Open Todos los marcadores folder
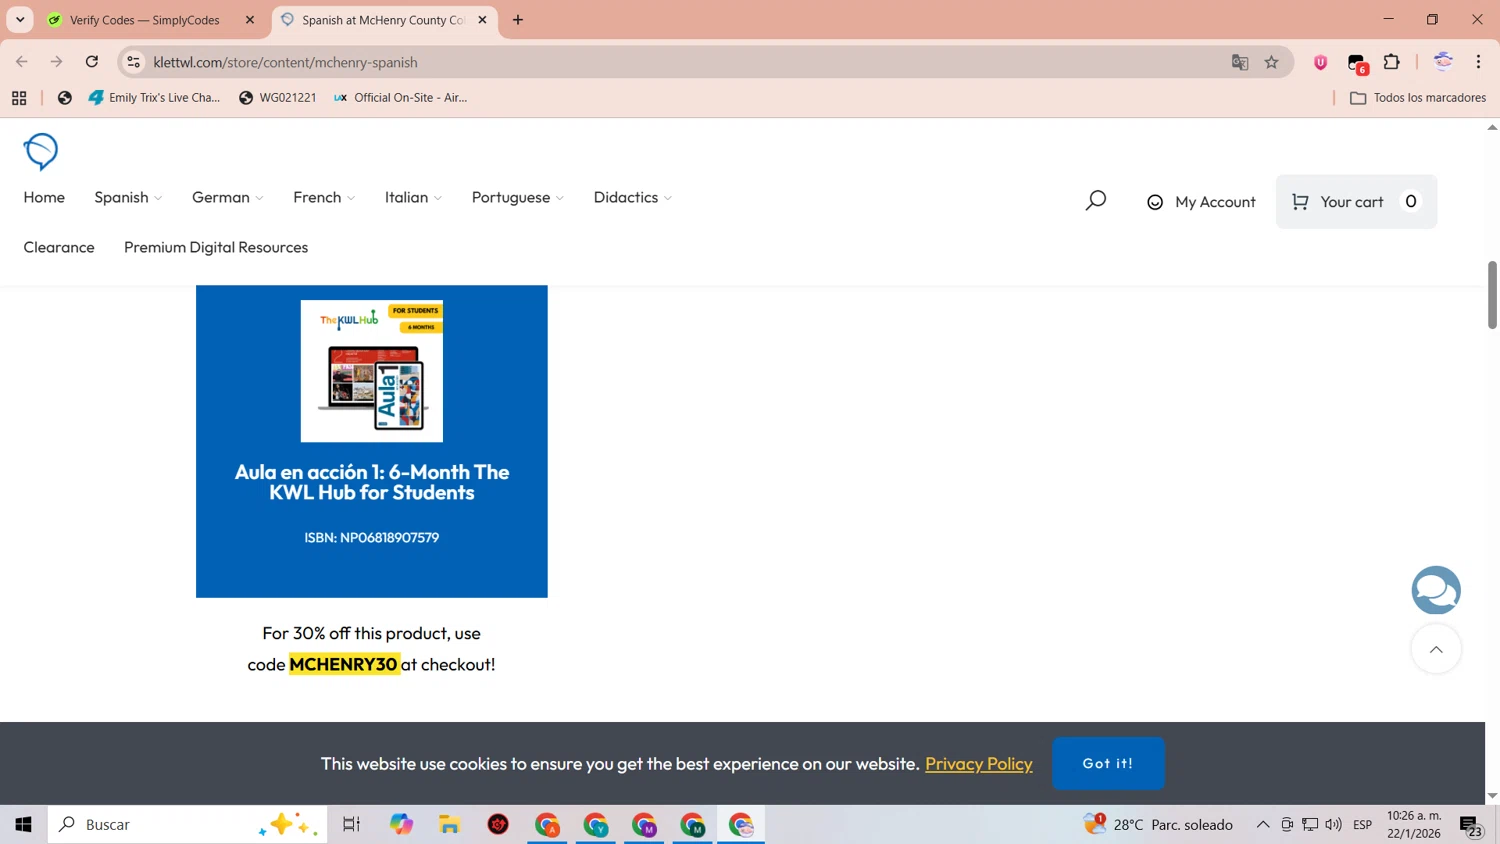Viewport: 1500px width, 844px height. click(1418, 98)
